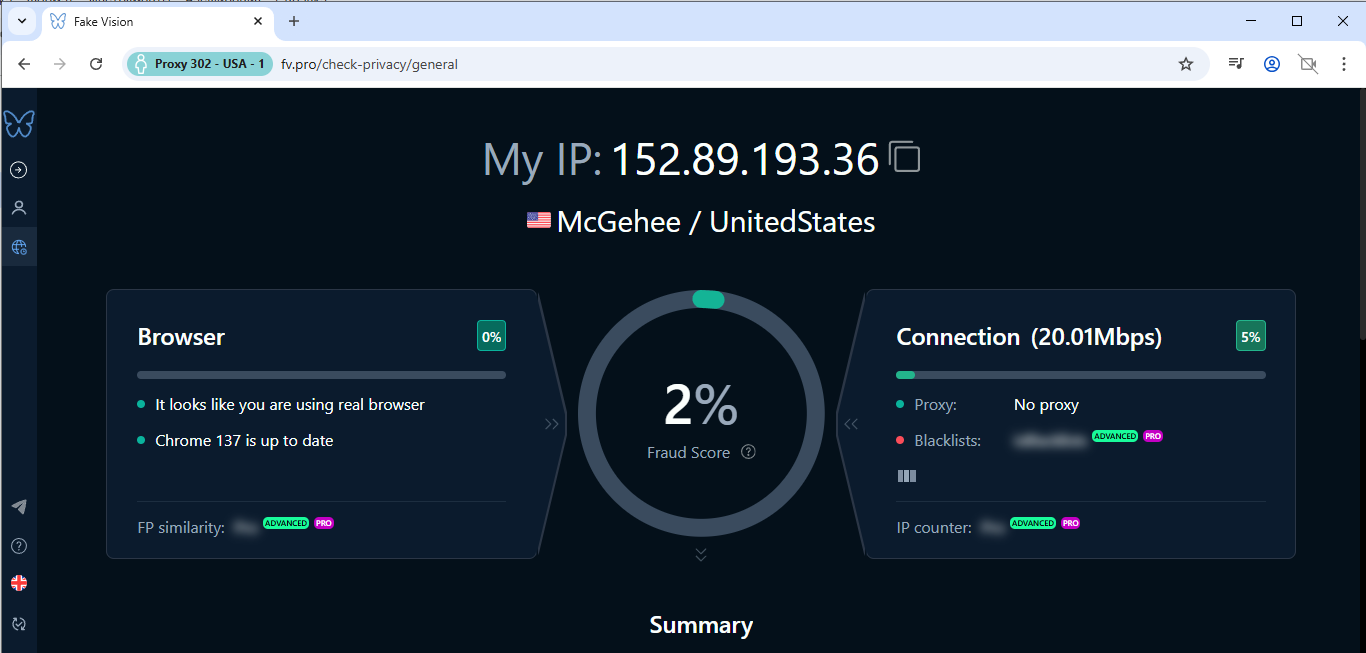Viewport: 1366px width, 653px height.
Task: Click the 'IP counter:' label
Action: tap(934, 527)
